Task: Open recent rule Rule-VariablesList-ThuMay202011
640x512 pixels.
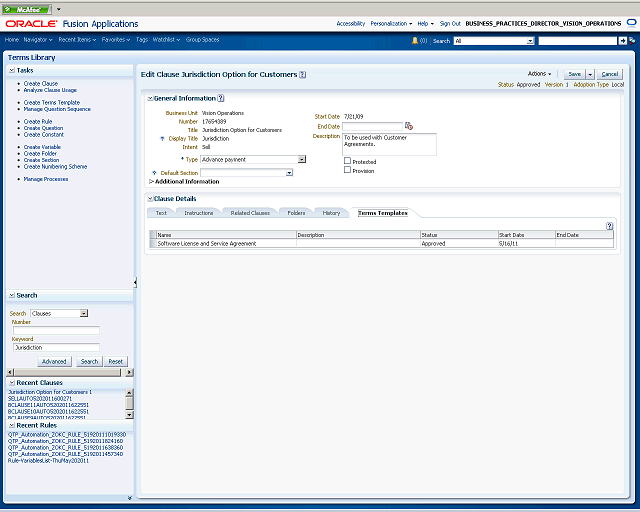Action: tap(48, 461)
